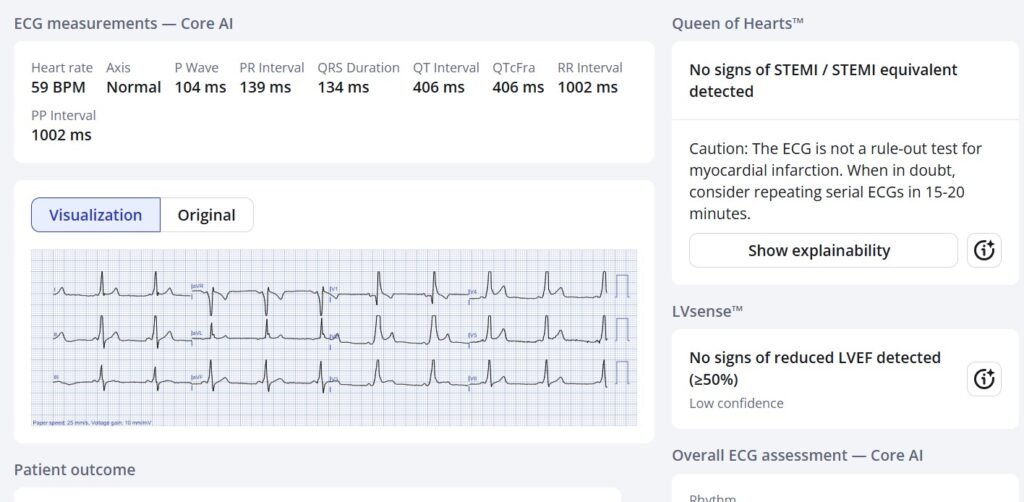
Task: Click the Queen of Hearts section heading
Action: (738, 23)
